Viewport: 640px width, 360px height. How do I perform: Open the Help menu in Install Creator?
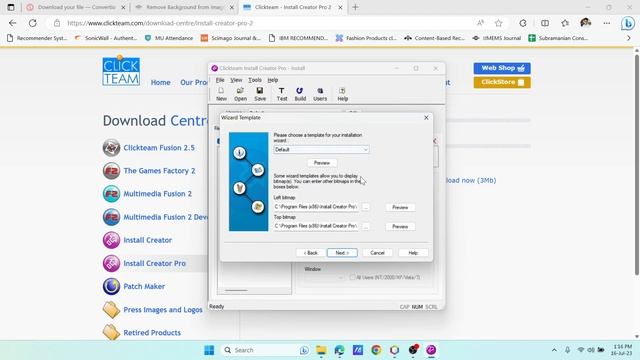pyautogui.click(x=273, y=80)
